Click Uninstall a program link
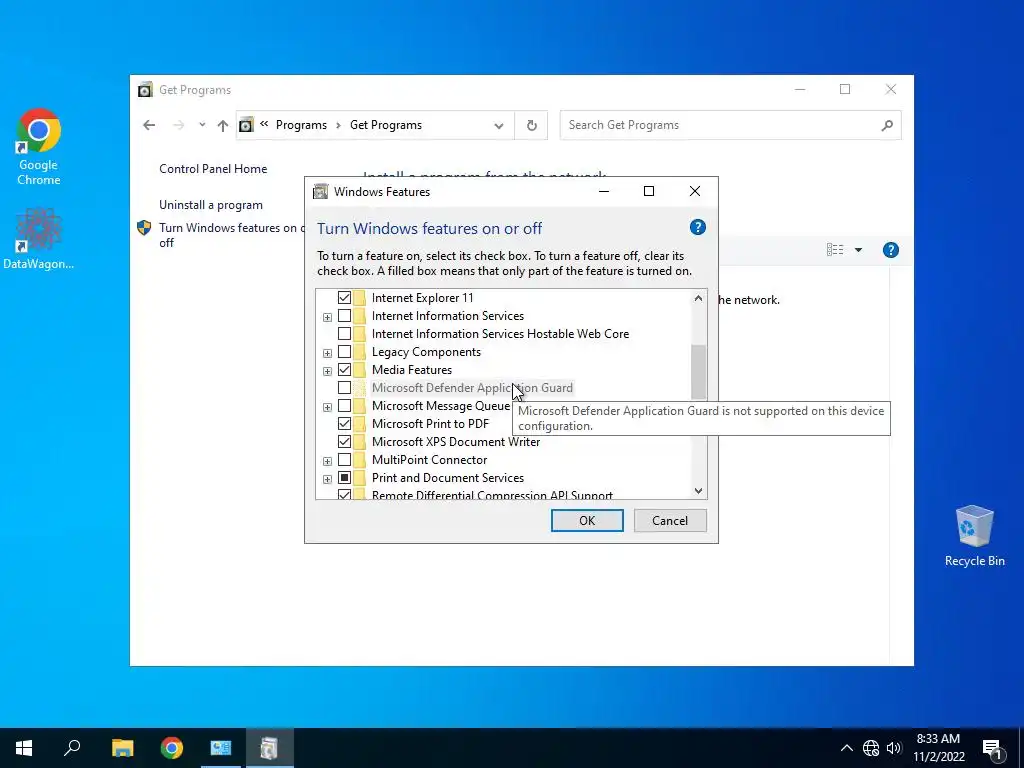 [x=211, y=205]
